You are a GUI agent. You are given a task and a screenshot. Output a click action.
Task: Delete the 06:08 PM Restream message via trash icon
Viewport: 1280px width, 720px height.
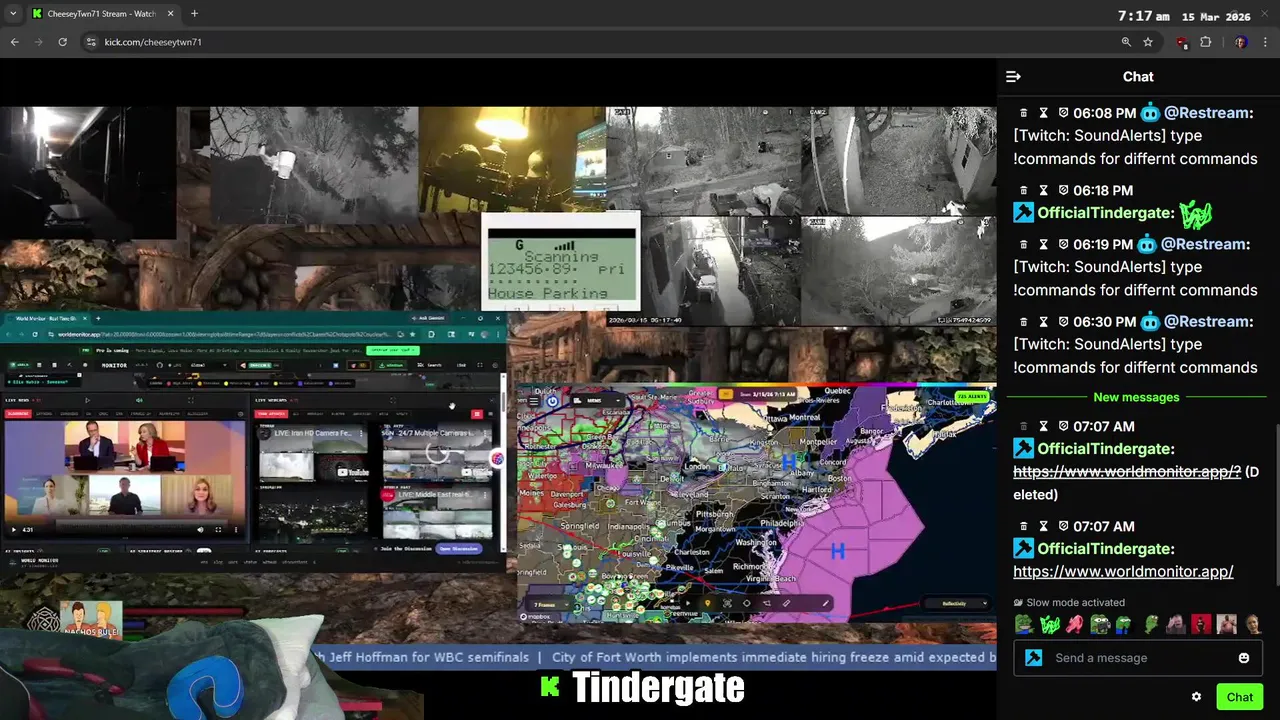pos(1023,113)
